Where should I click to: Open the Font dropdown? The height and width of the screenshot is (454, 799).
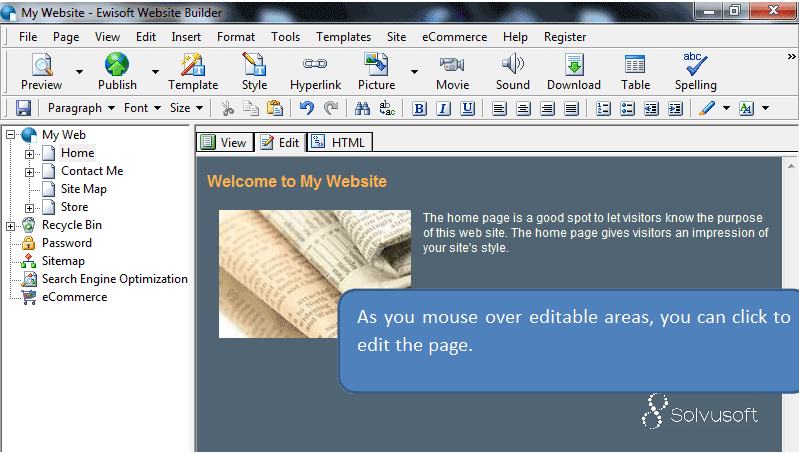(142, 108)
